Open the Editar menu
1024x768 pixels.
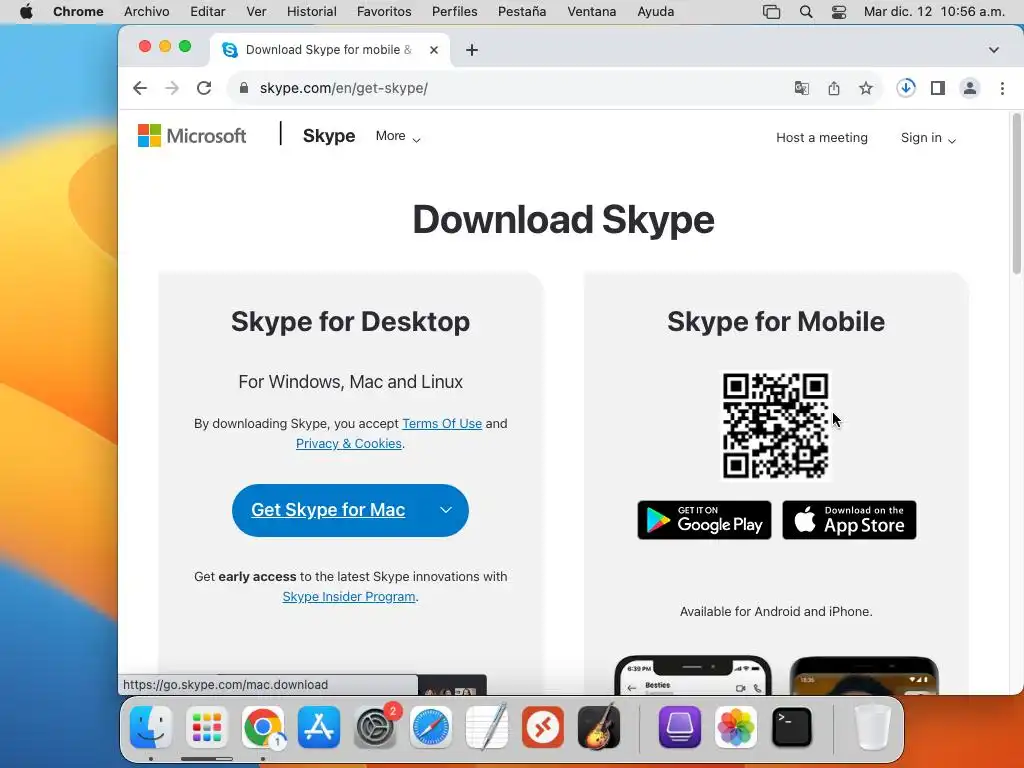[x=208, y=12]
